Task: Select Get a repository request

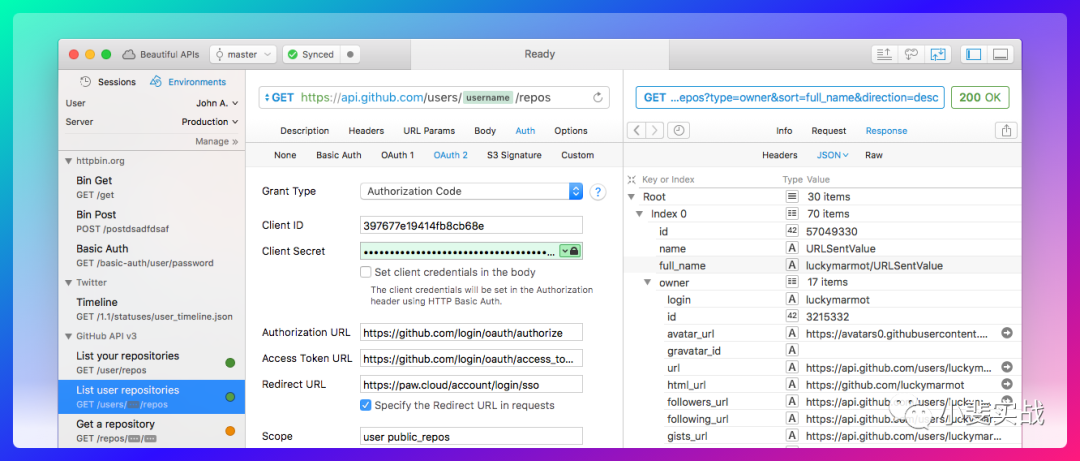Action: pyautogui.click(x=152, y=430)
